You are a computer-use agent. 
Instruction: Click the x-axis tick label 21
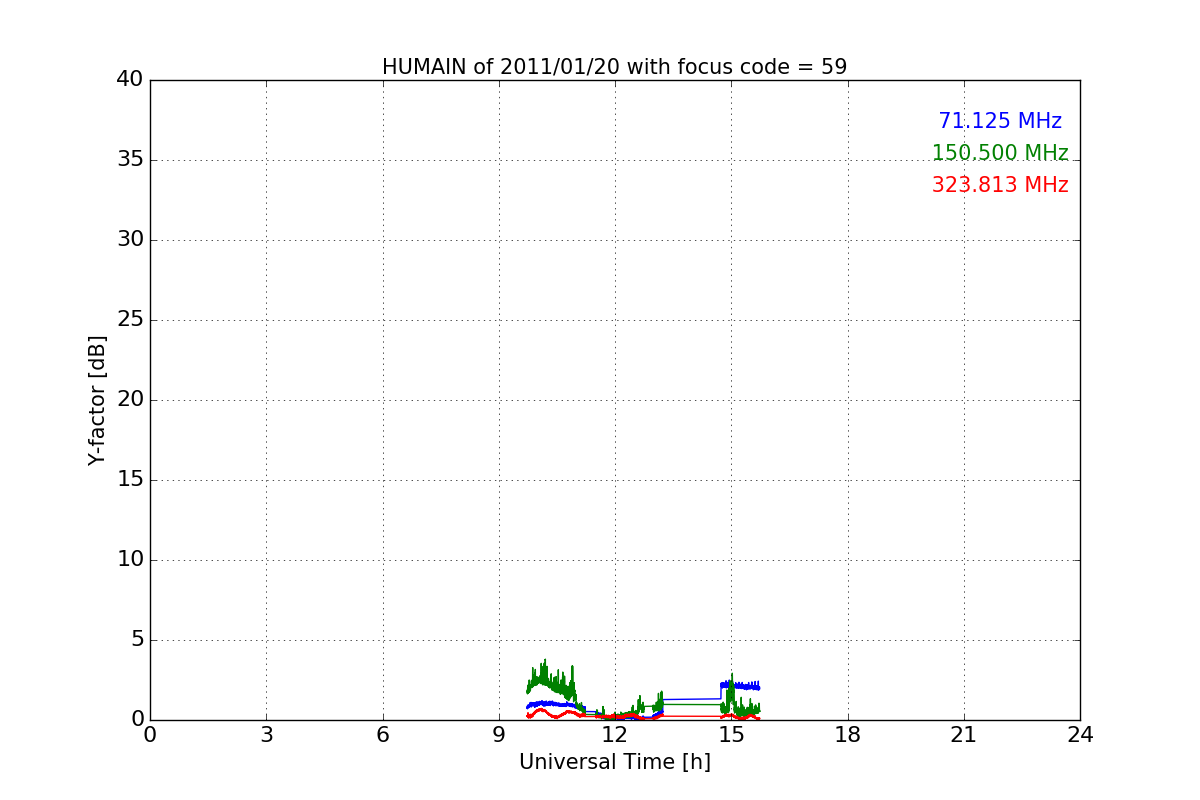pos(964,735)
